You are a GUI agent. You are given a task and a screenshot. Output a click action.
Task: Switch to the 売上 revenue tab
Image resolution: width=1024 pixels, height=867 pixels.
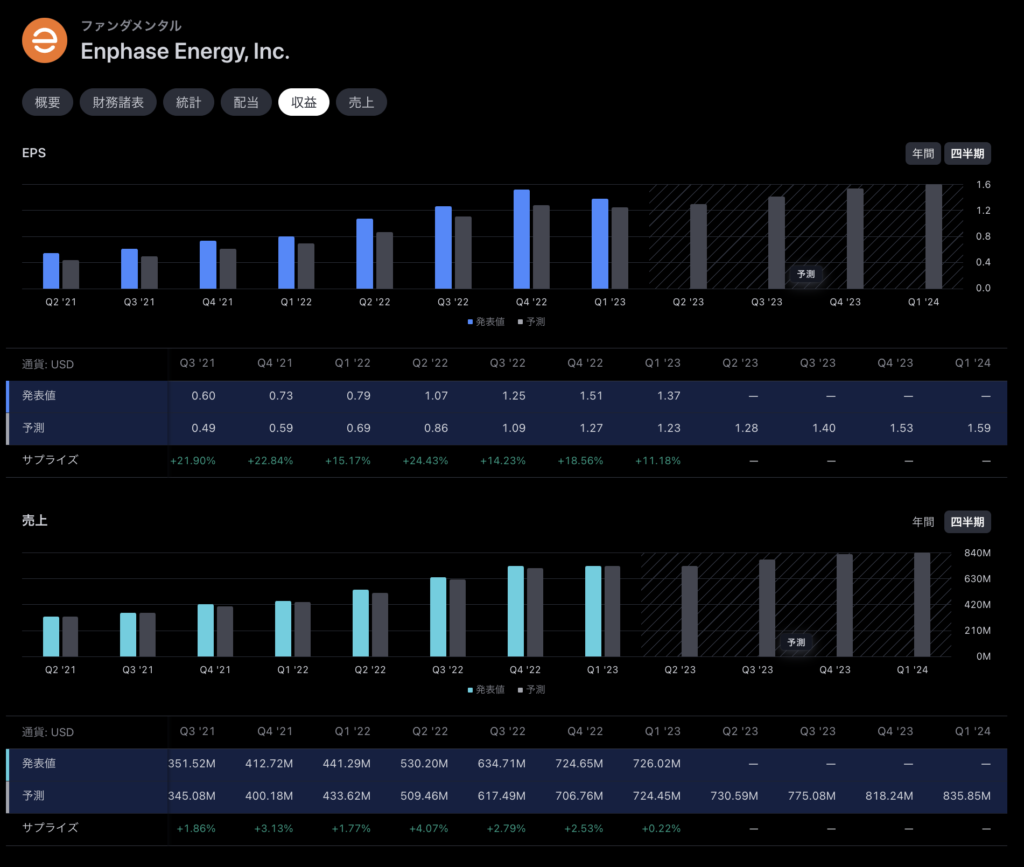[361, 102]
